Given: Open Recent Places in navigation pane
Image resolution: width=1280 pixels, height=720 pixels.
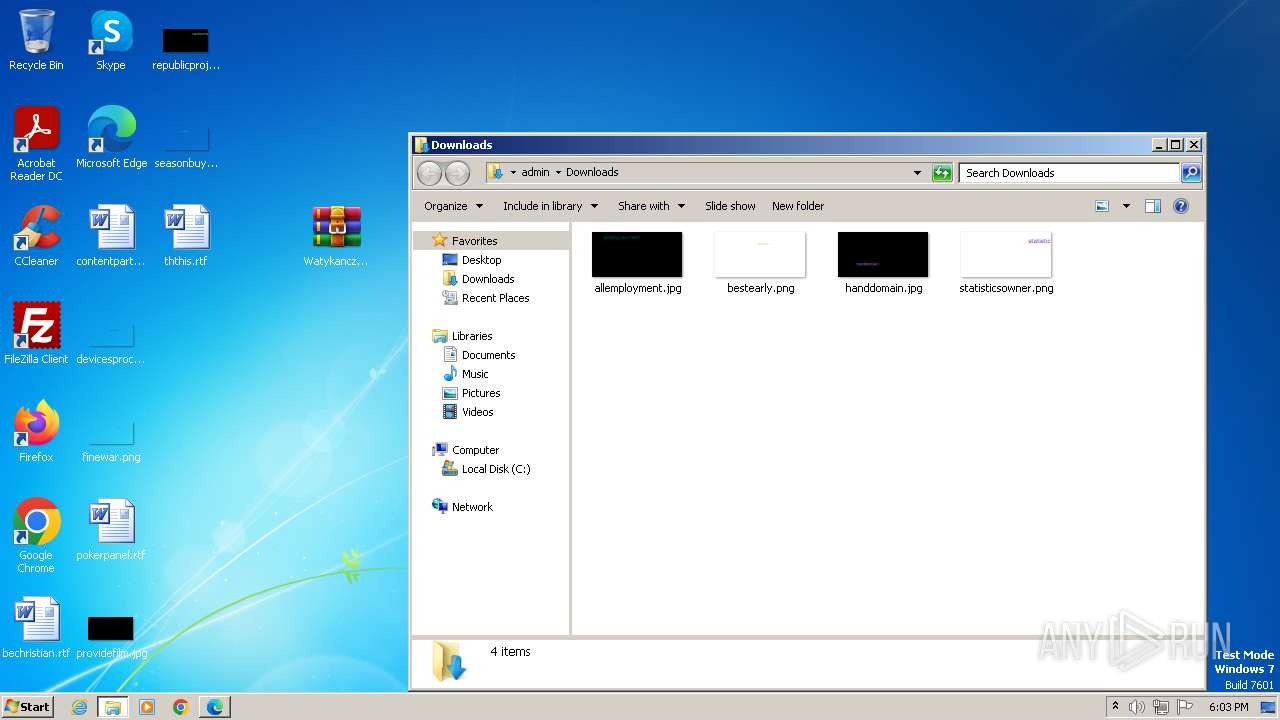Looking at the screenshot, I should point(495,298).
